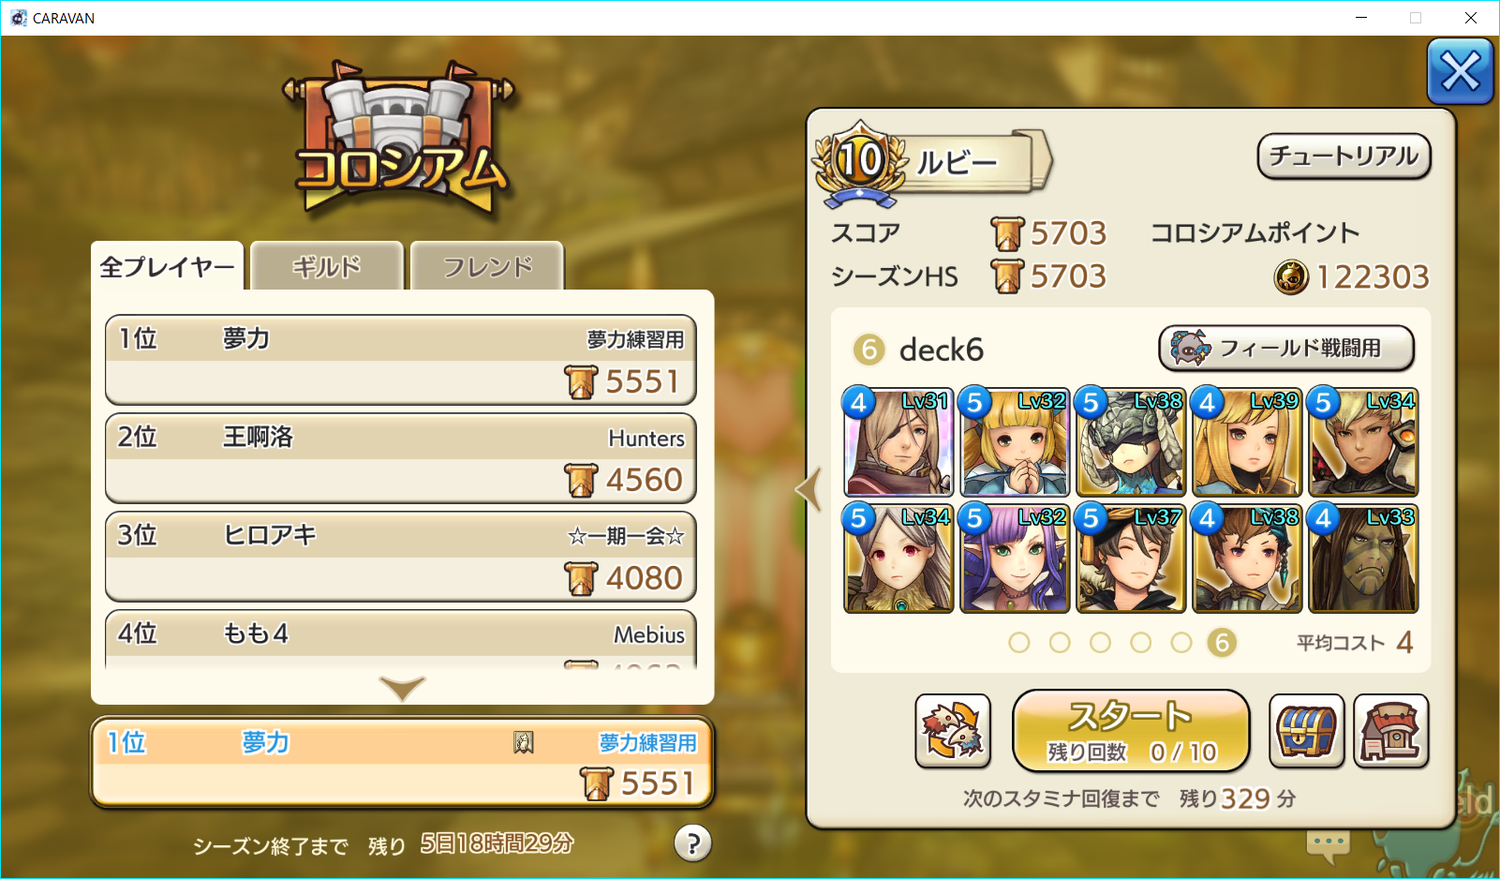The width and height of the screenshot is (1500, 879).
Task: Select deck page dot number 6
Action: point(1221,642)
